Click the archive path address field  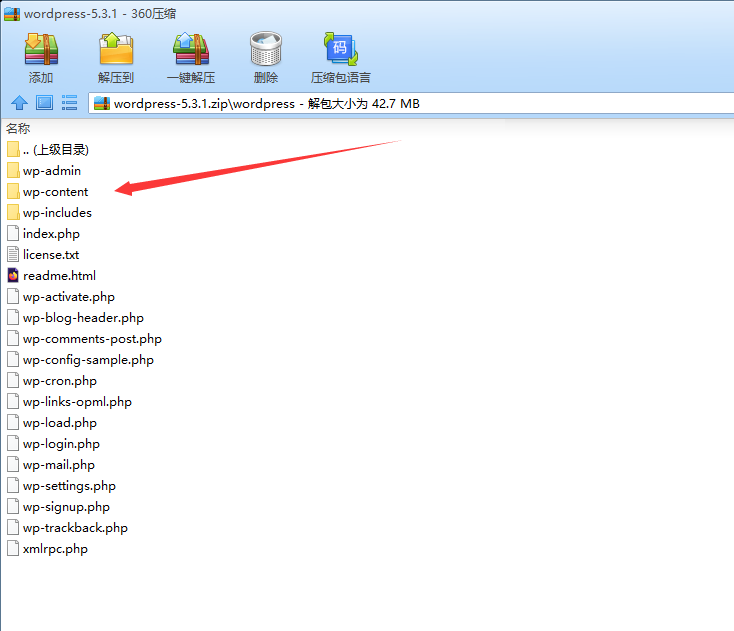click(x=400, y=103)
